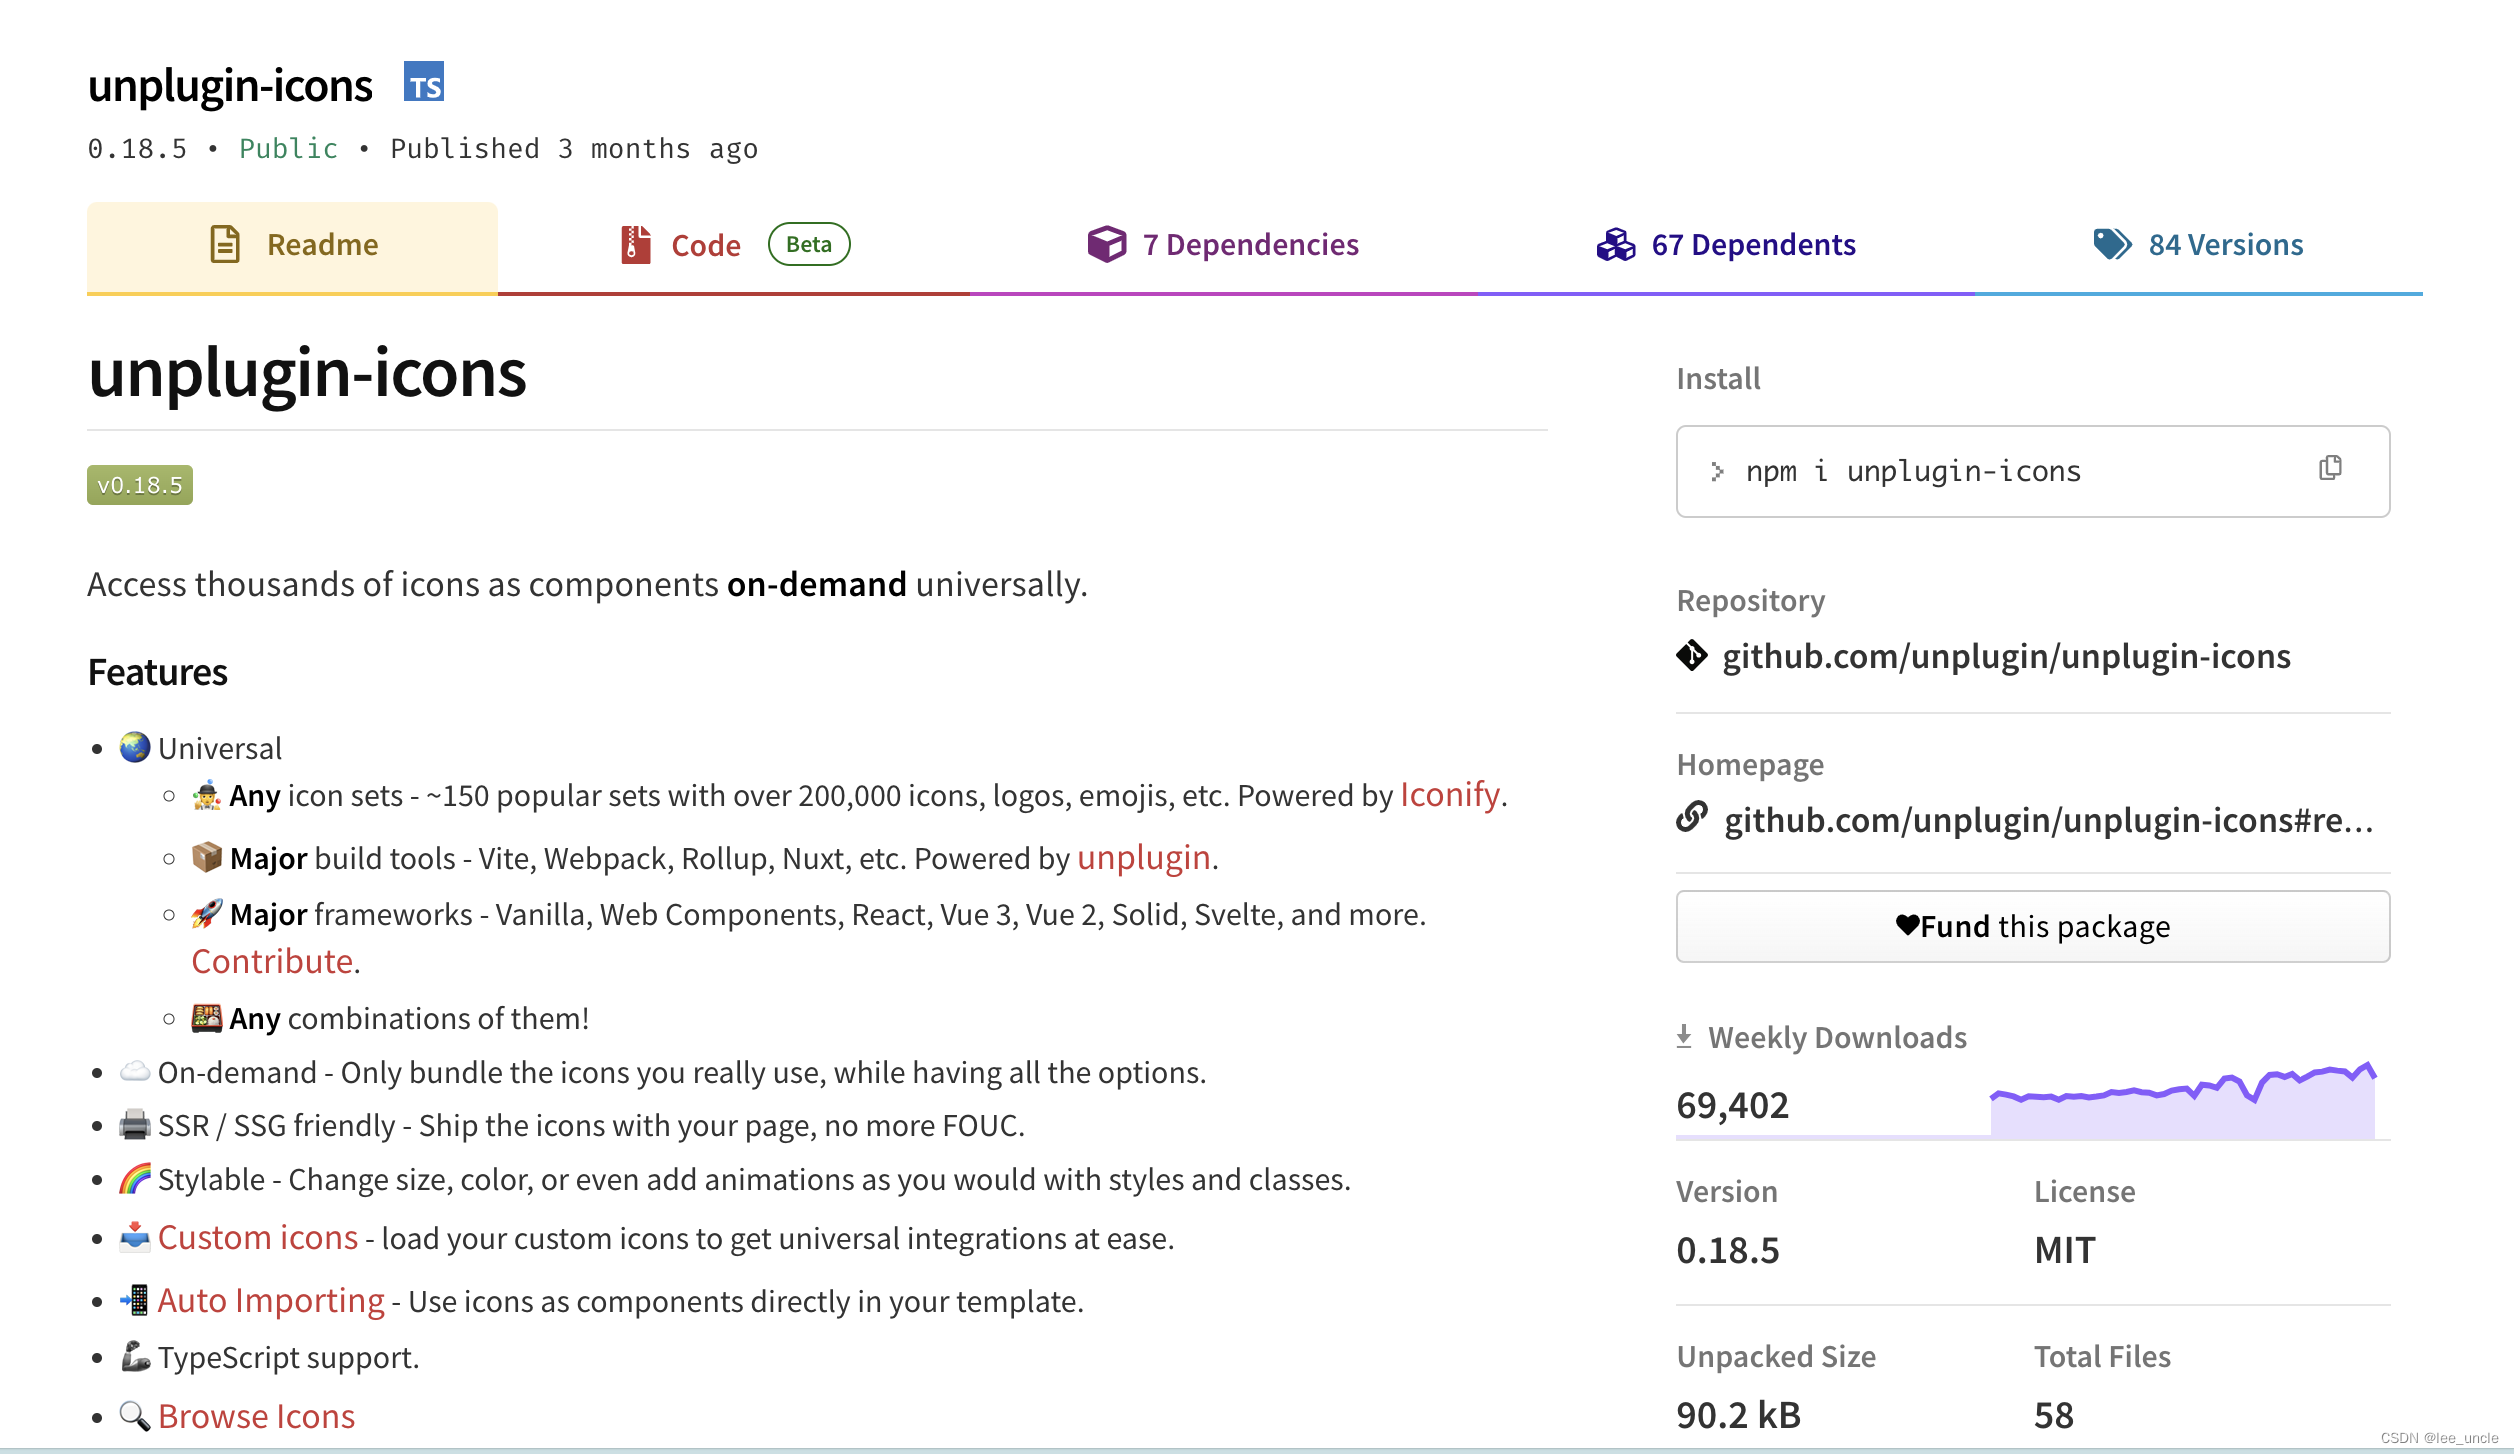This screenshot has width=2514, height=1454.
Task: Open the github.com/unplugin/unplugin-icons repository link
Action: coord(2006,656)
